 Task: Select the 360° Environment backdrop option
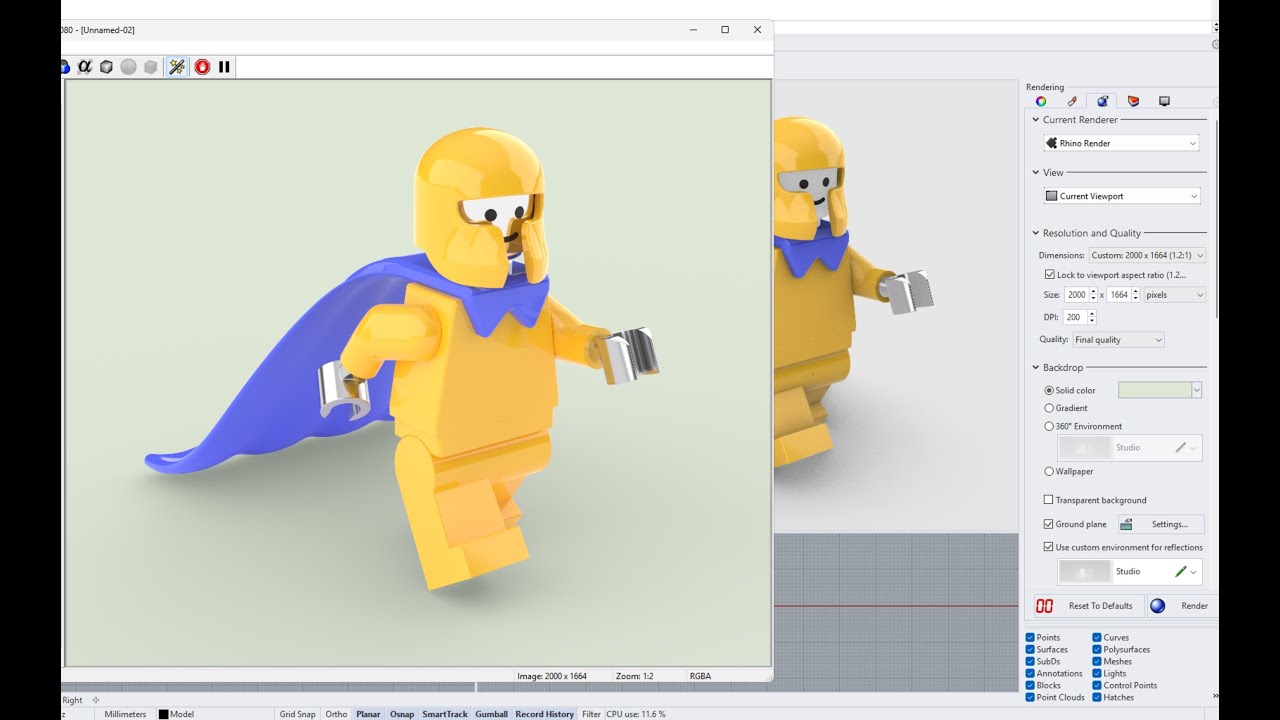[x=1049, y=426]
